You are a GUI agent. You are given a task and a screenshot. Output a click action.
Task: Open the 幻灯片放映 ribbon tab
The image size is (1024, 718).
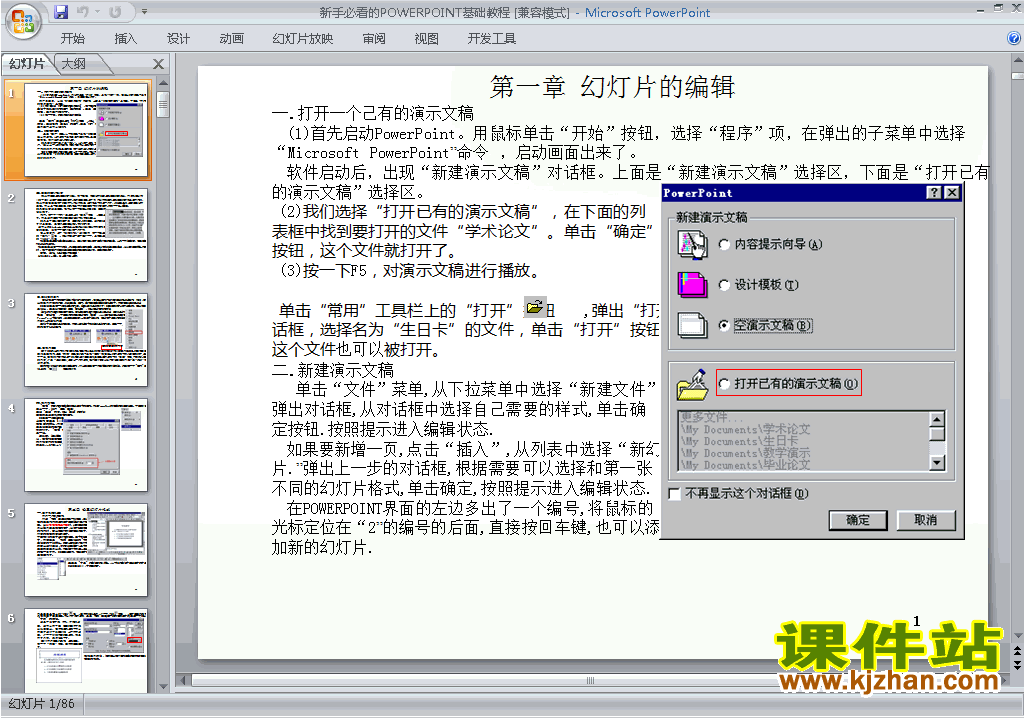click(x=302, y=39)
